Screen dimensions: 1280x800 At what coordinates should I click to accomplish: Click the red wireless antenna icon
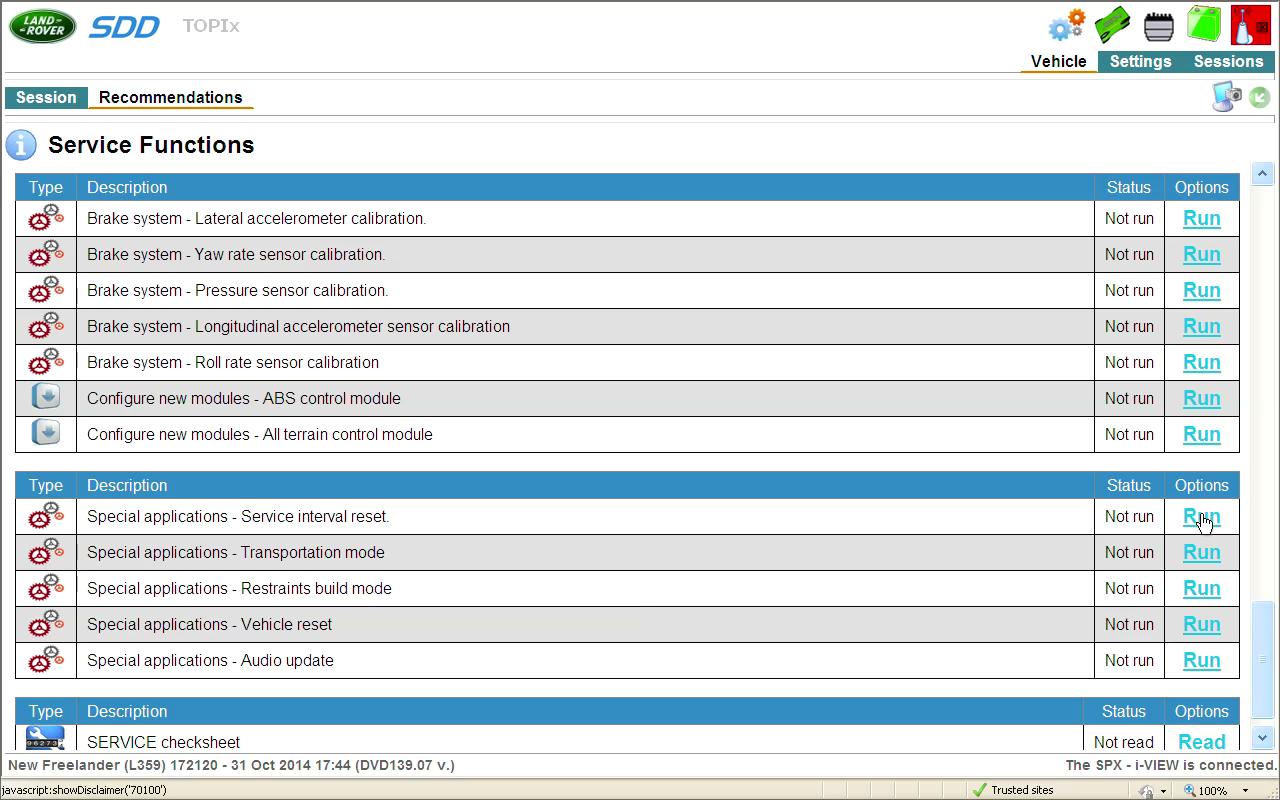point(1250,25)
